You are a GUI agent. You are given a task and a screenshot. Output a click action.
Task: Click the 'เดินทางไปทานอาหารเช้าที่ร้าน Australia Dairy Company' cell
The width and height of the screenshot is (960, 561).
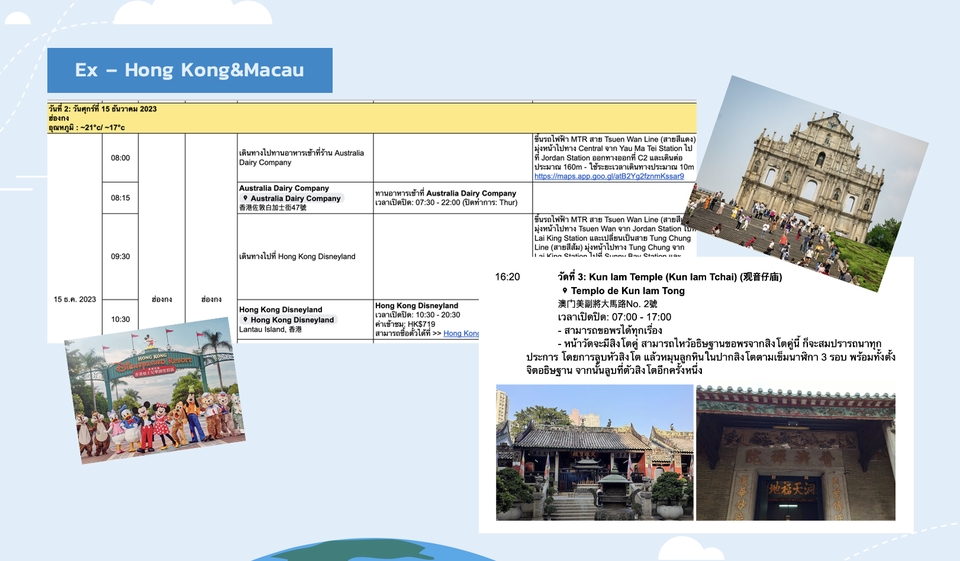(305, 158)
